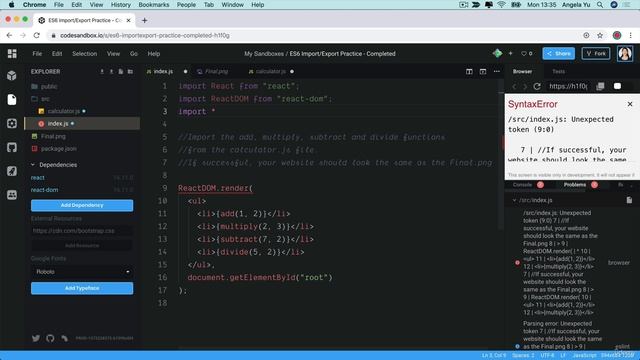Viewport: 640px width, 360px height.
Task: Open the Help menu in CodeSandbox
Action: (154, 53)
